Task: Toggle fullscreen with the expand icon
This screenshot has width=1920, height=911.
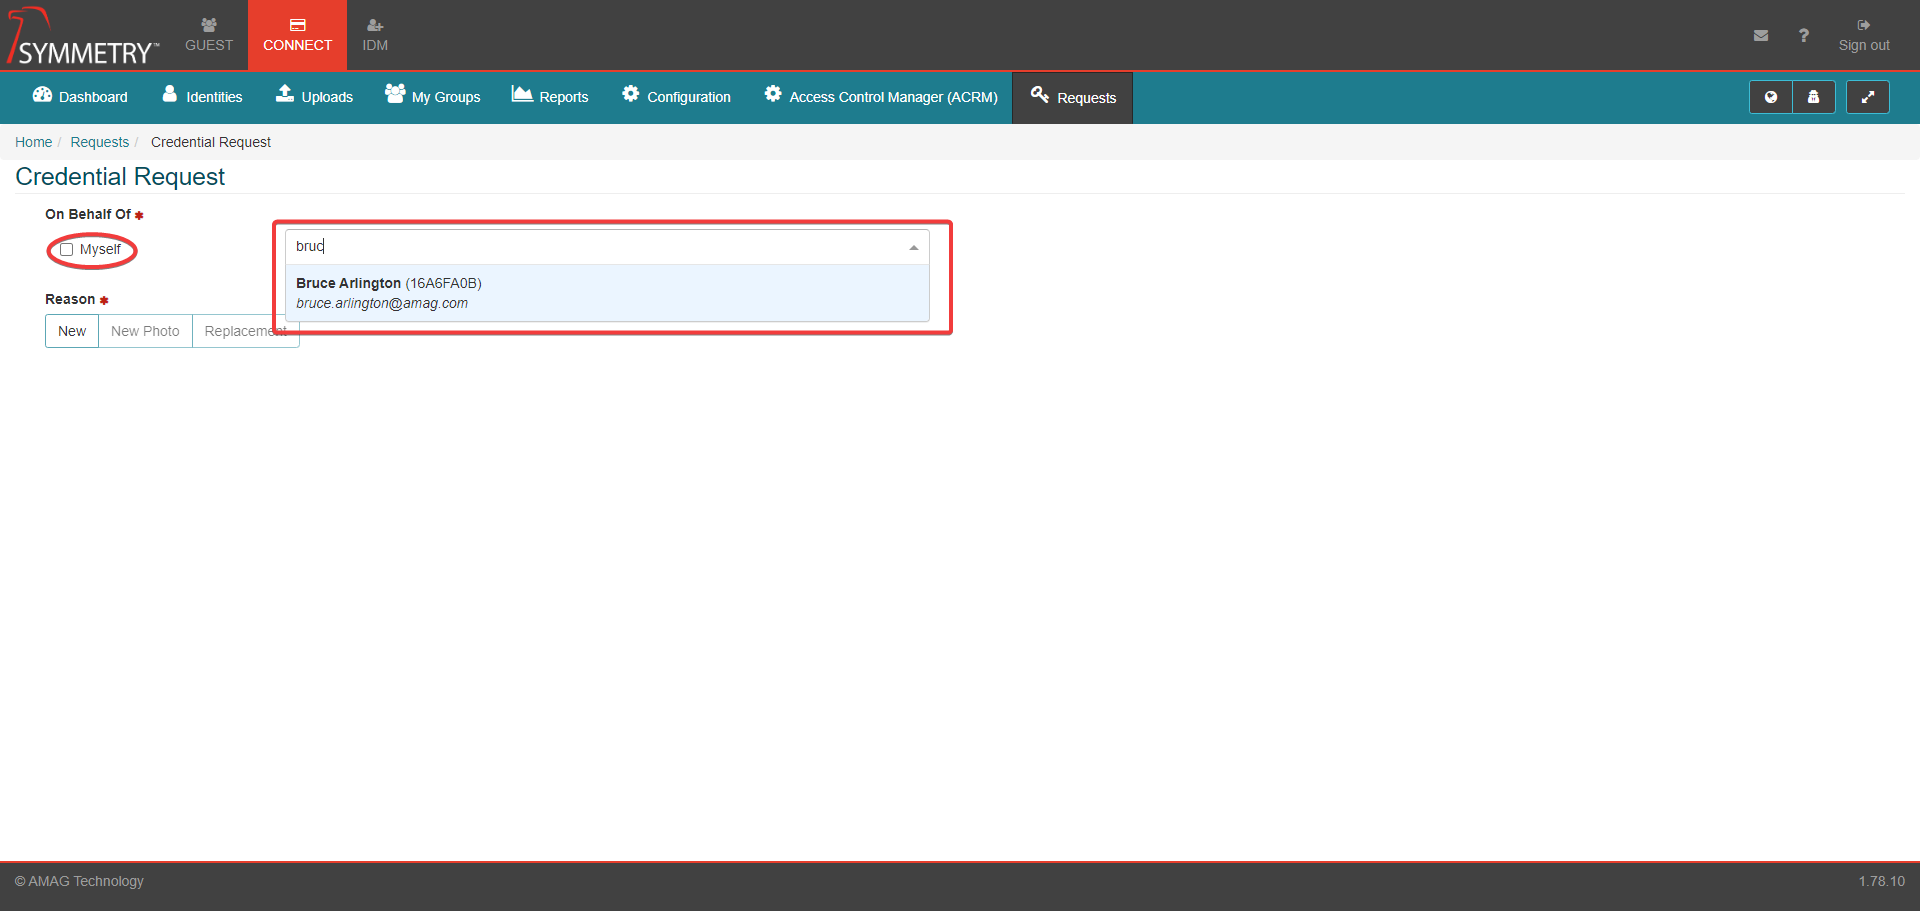Action: [x=1868, y=97]
